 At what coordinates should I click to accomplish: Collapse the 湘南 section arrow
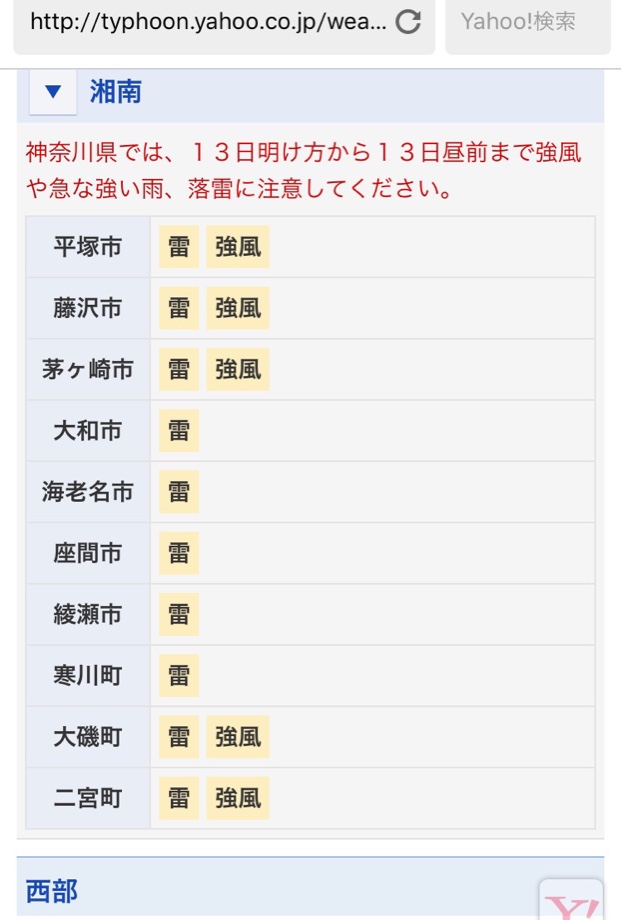point(53,92)
